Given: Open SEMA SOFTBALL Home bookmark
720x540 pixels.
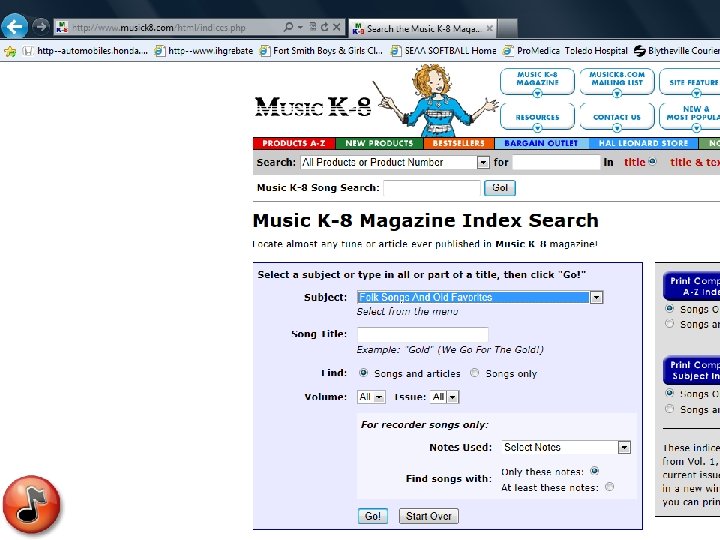Looking at the screenshot, I should pos(443,51).
